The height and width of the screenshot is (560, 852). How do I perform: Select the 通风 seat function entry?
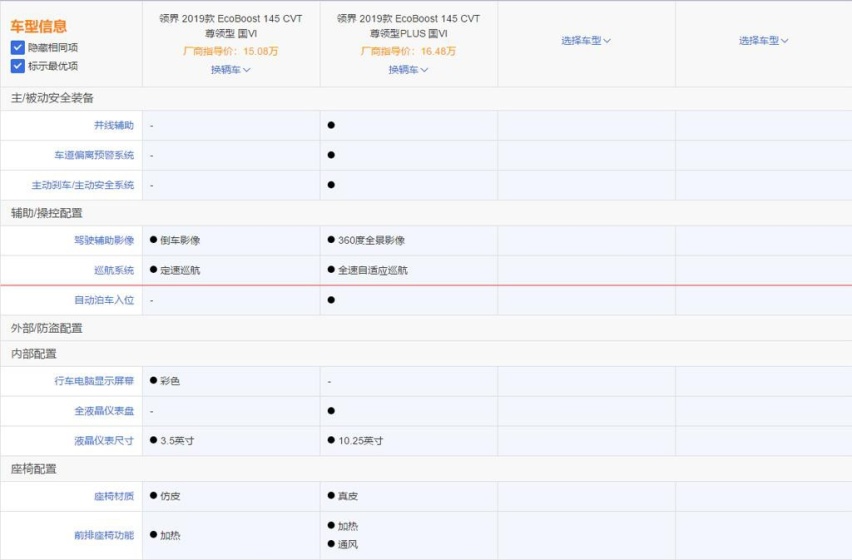tap(342, 545)
